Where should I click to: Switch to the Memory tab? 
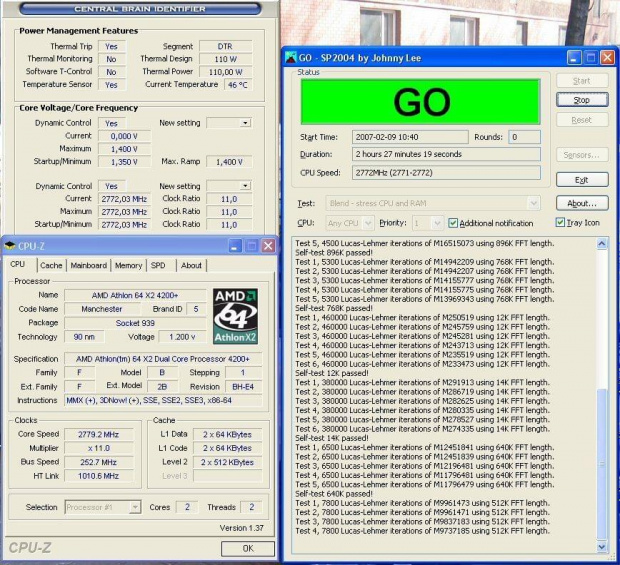point(128,265)
